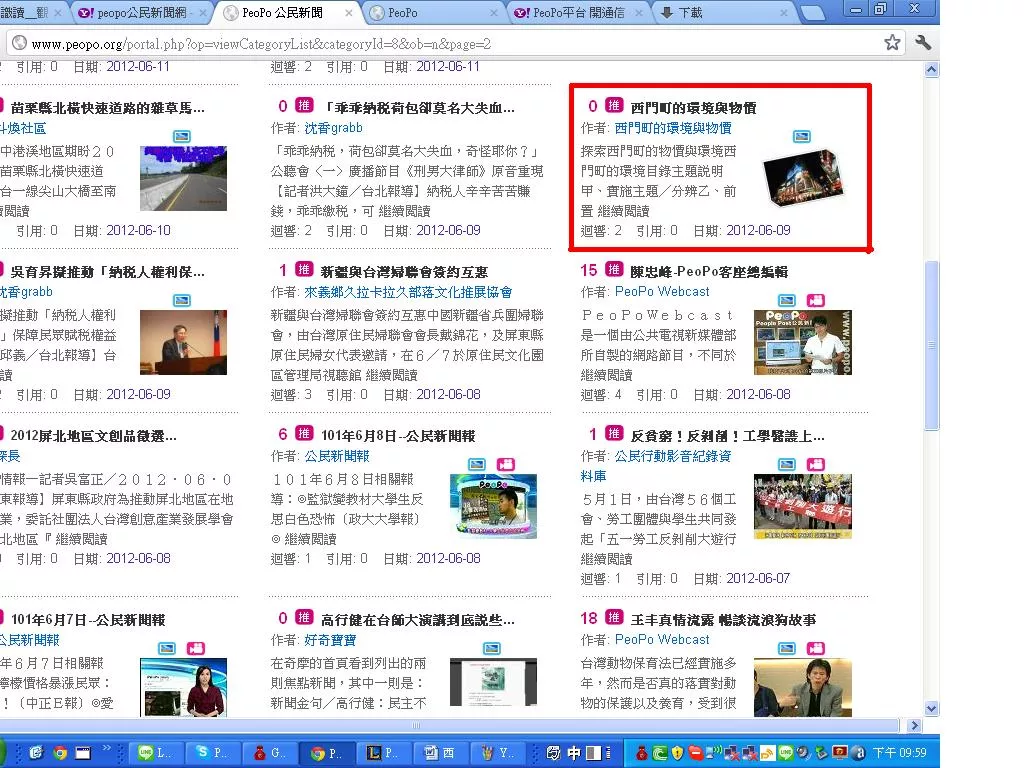The width and height of the screenshot is (1024, 768).
Task: Open the labor march thumbnail in 反貧窮 article
Action: [x=803, y=507]
